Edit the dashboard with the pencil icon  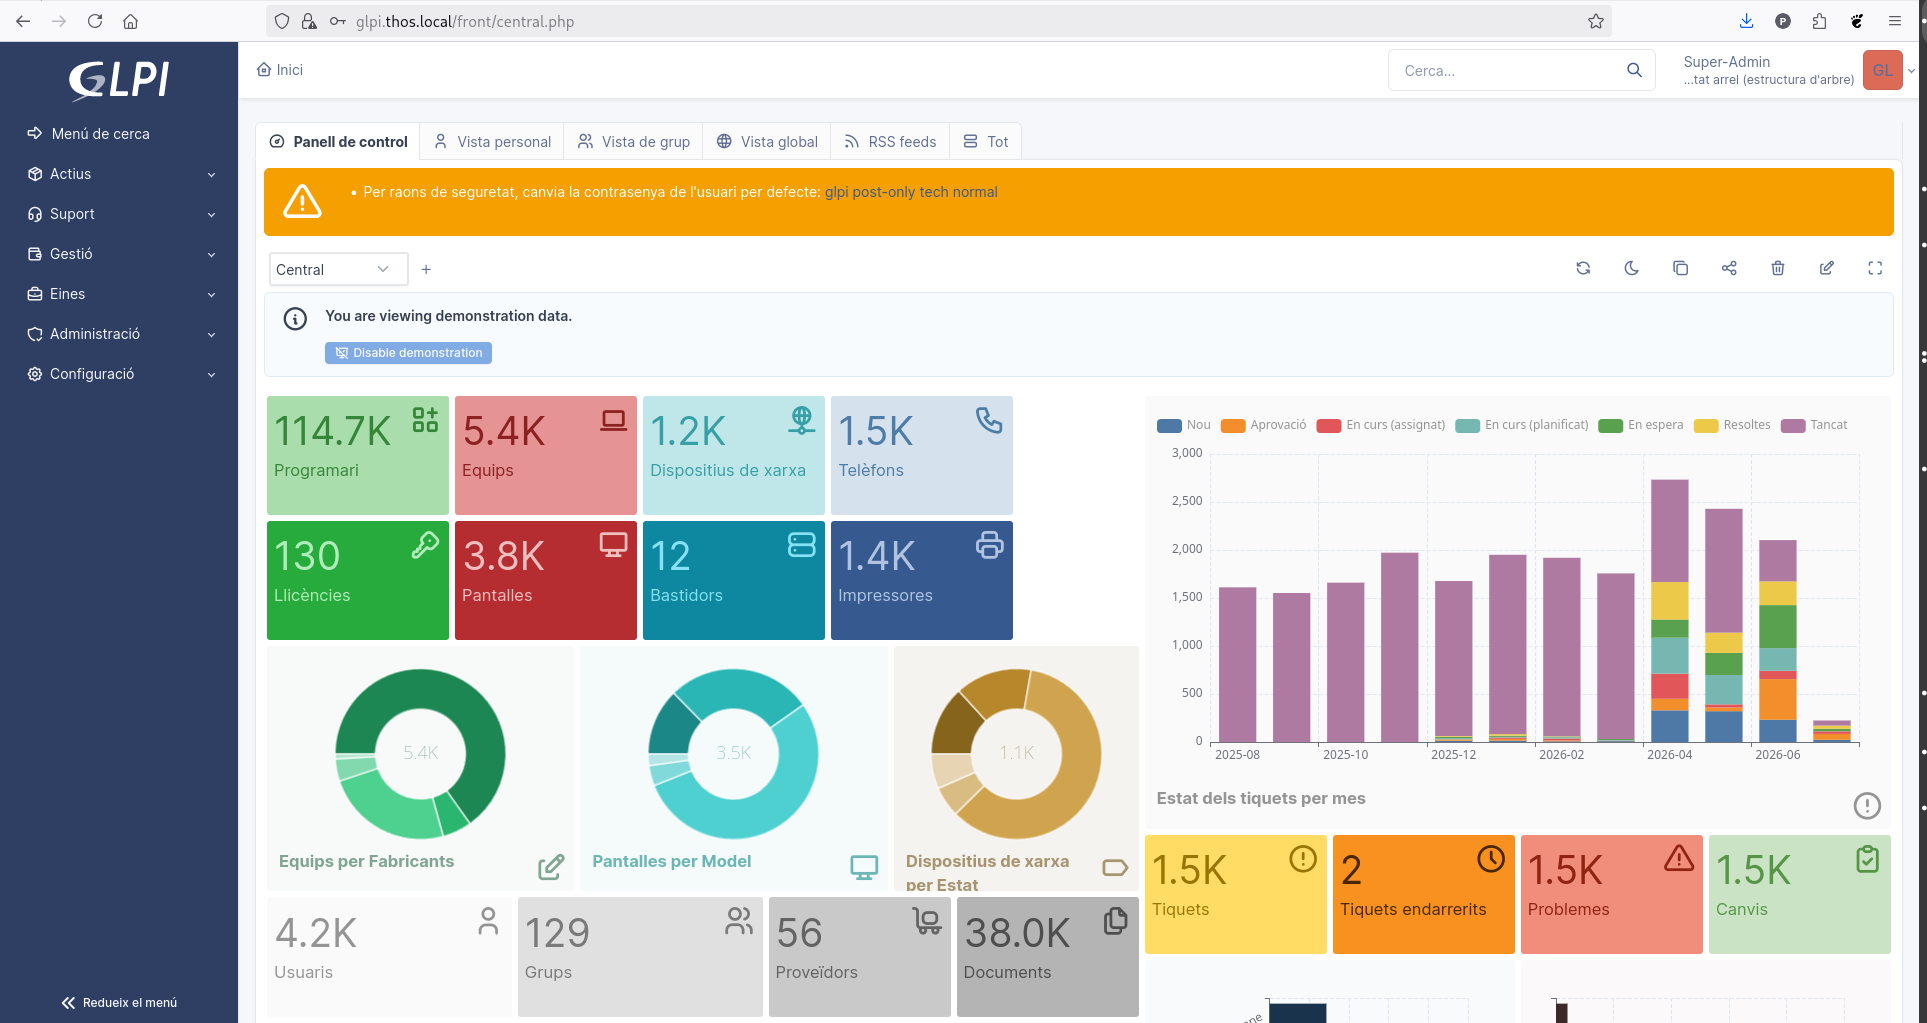(x=1826, y=268)
